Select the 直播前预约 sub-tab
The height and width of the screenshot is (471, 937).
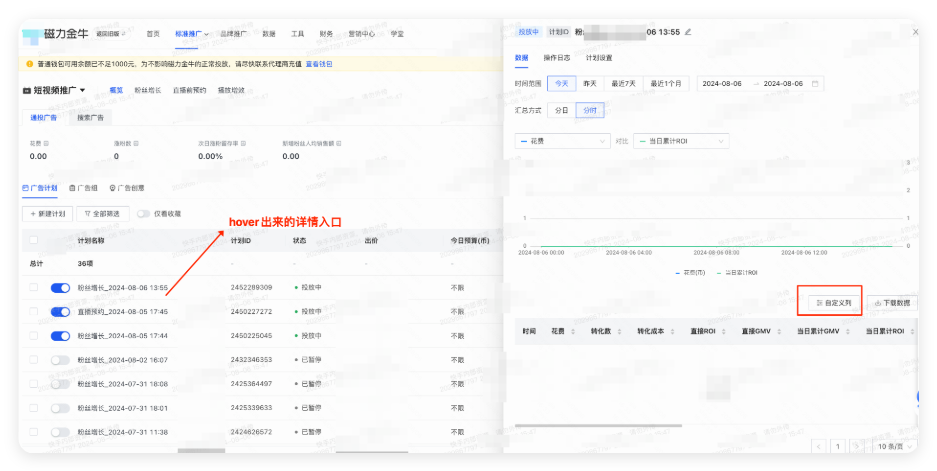point(189,90)
